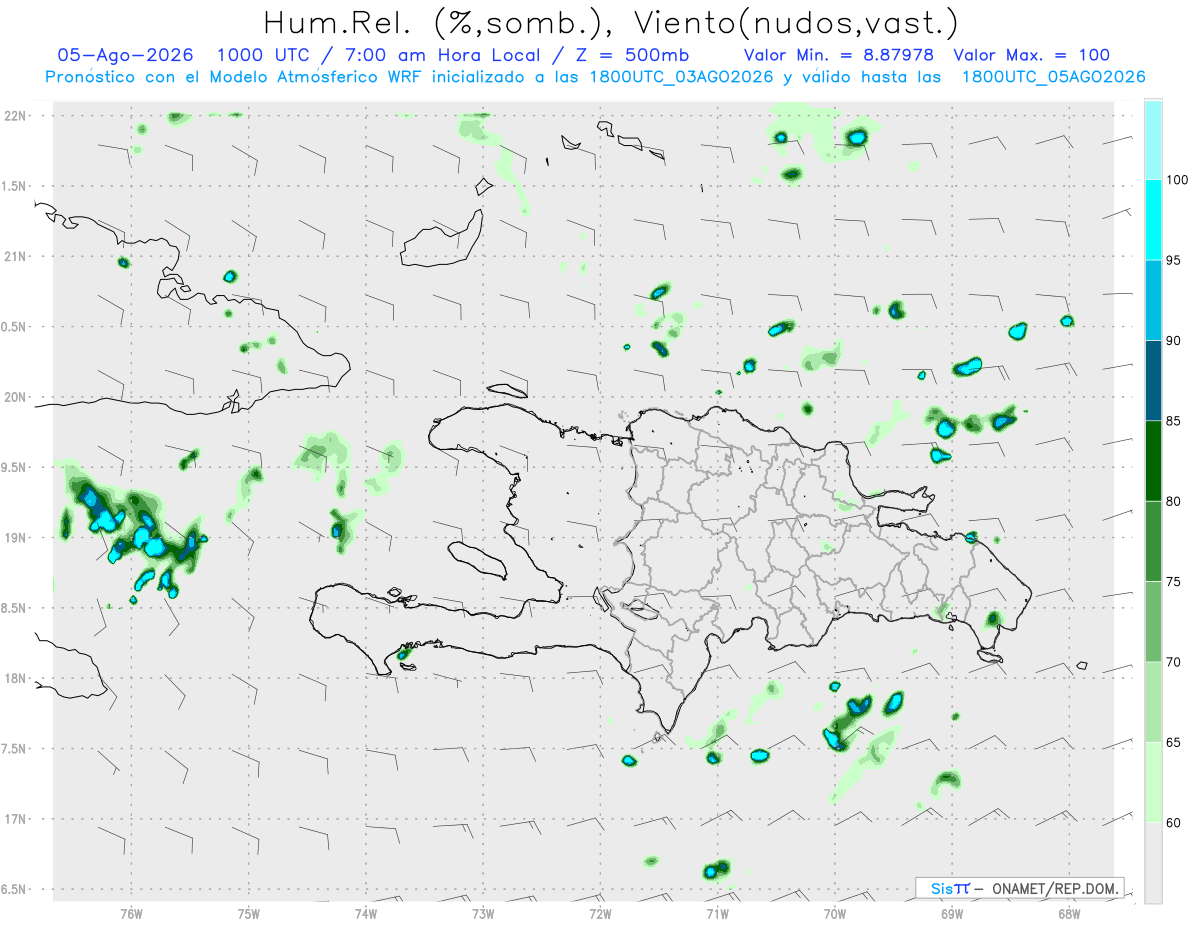Click the WRF model 'Pronostico con el Modelo' description line
This screenshot has width=1200, height=927.
pyautogui.click(x=594, y=77)
